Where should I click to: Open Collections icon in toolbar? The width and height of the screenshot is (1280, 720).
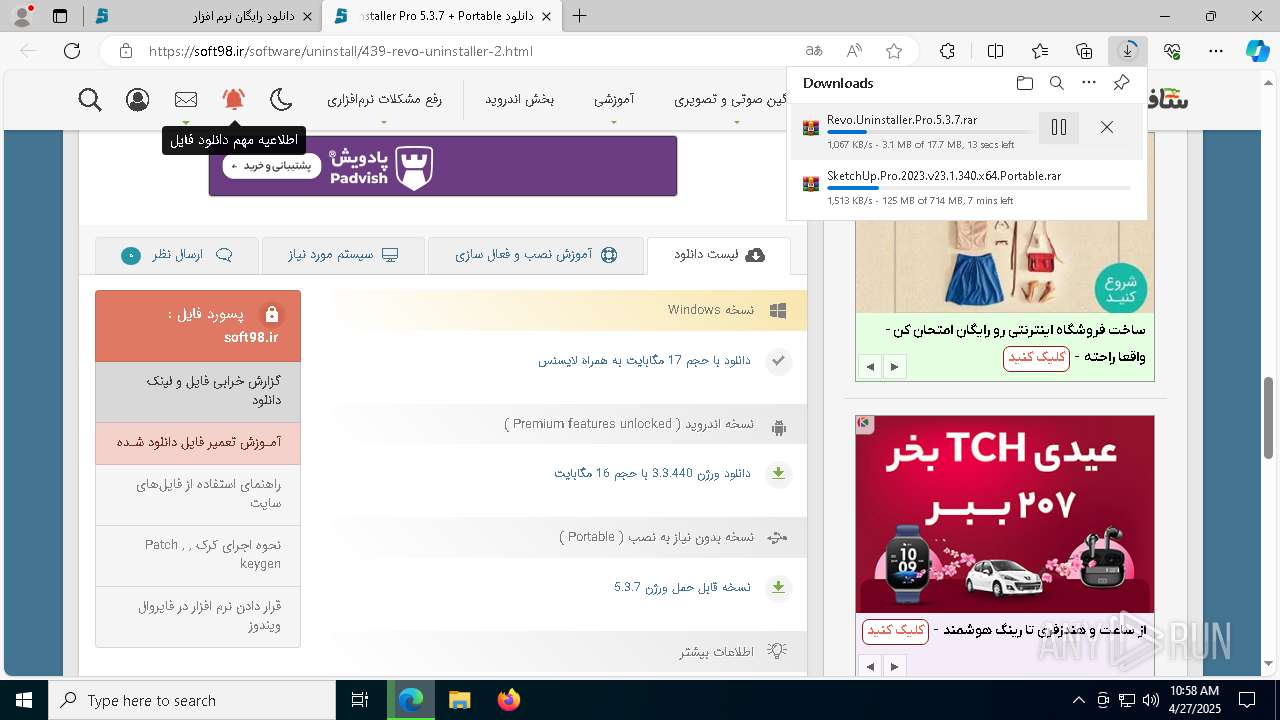tap(1084, 51)
